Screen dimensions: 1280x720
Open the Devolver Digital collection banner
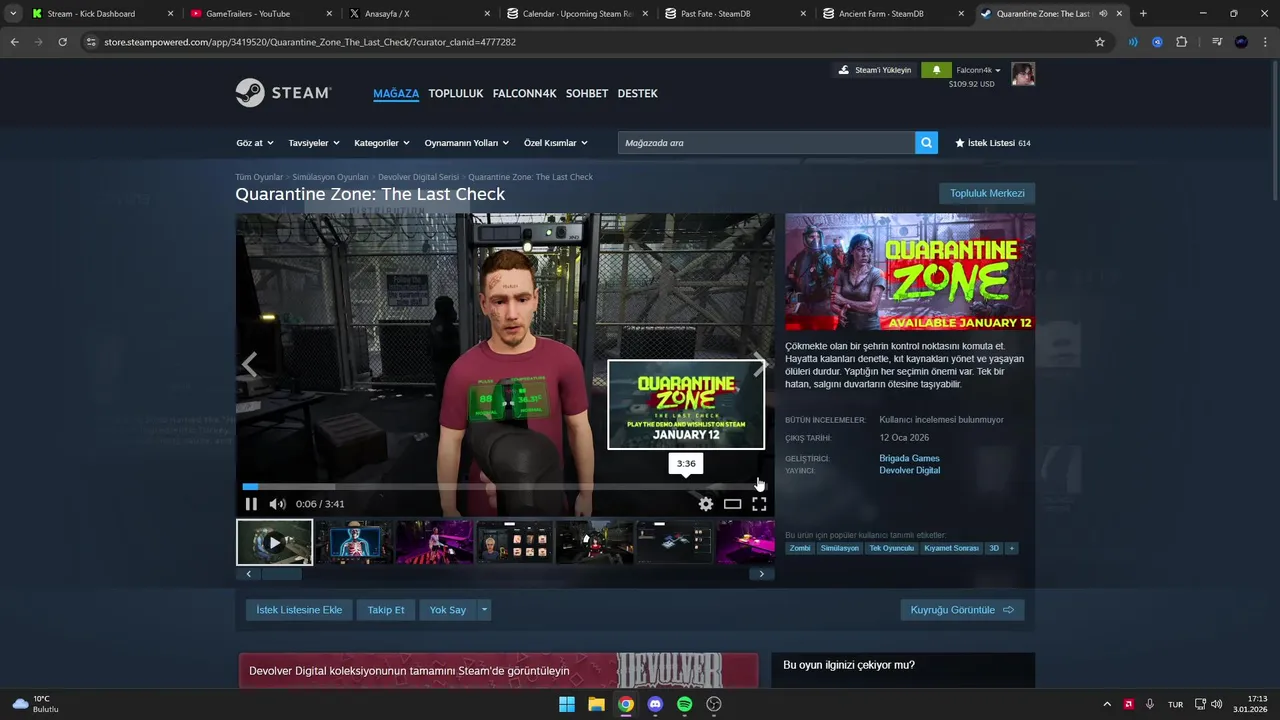[498, 670]
